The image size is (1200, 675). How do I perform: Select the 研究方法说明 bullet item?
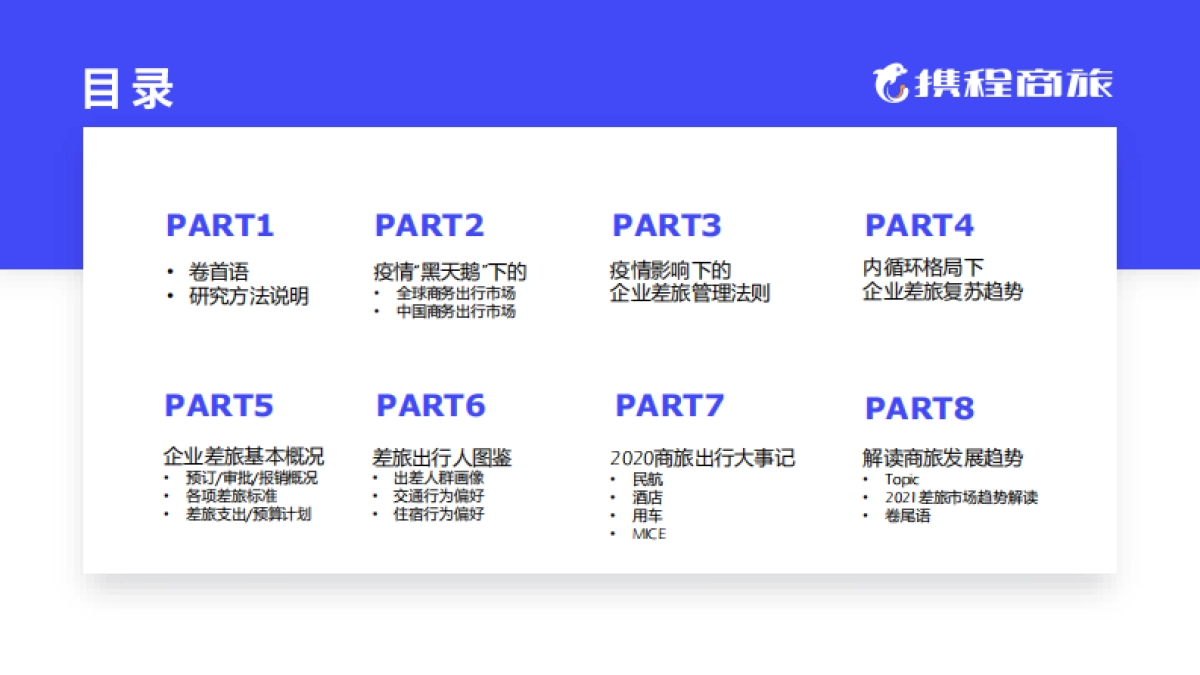click(249, 297)
